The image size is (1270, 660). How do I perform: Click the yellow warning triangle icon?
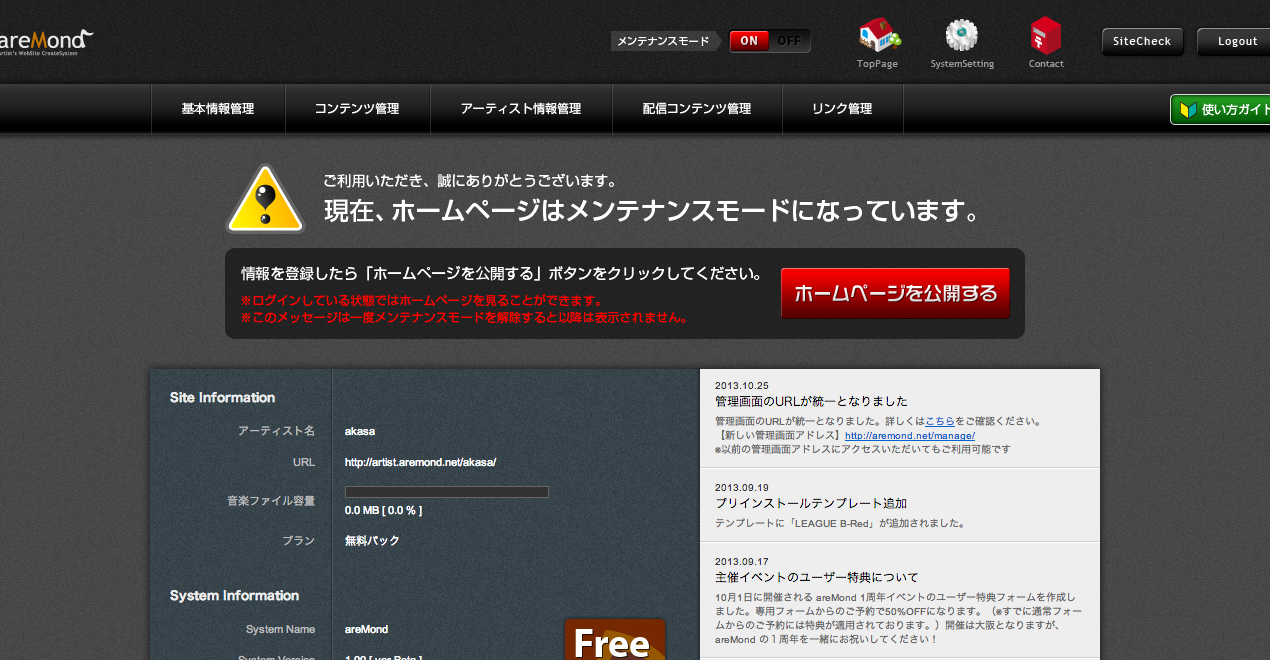click(265, 198)
